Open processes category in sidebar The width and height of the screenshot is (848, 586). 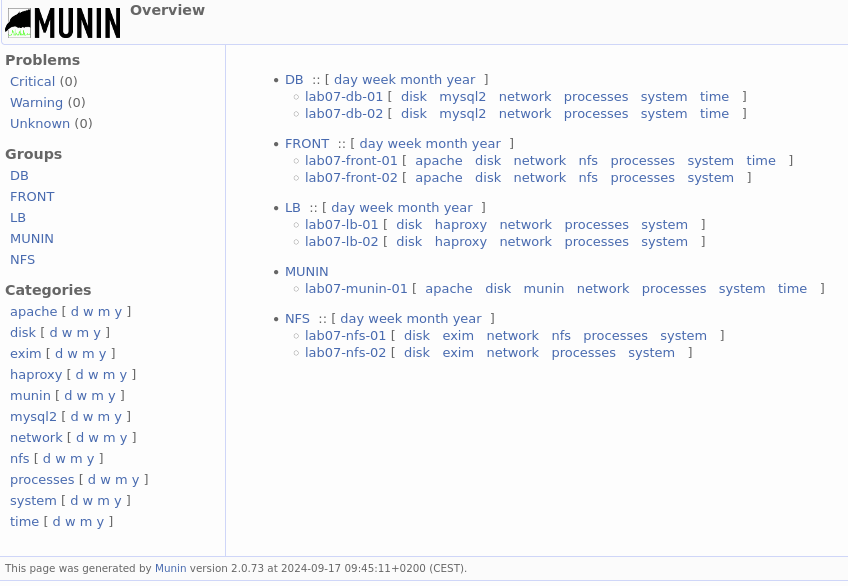click(x=42, y=480)
